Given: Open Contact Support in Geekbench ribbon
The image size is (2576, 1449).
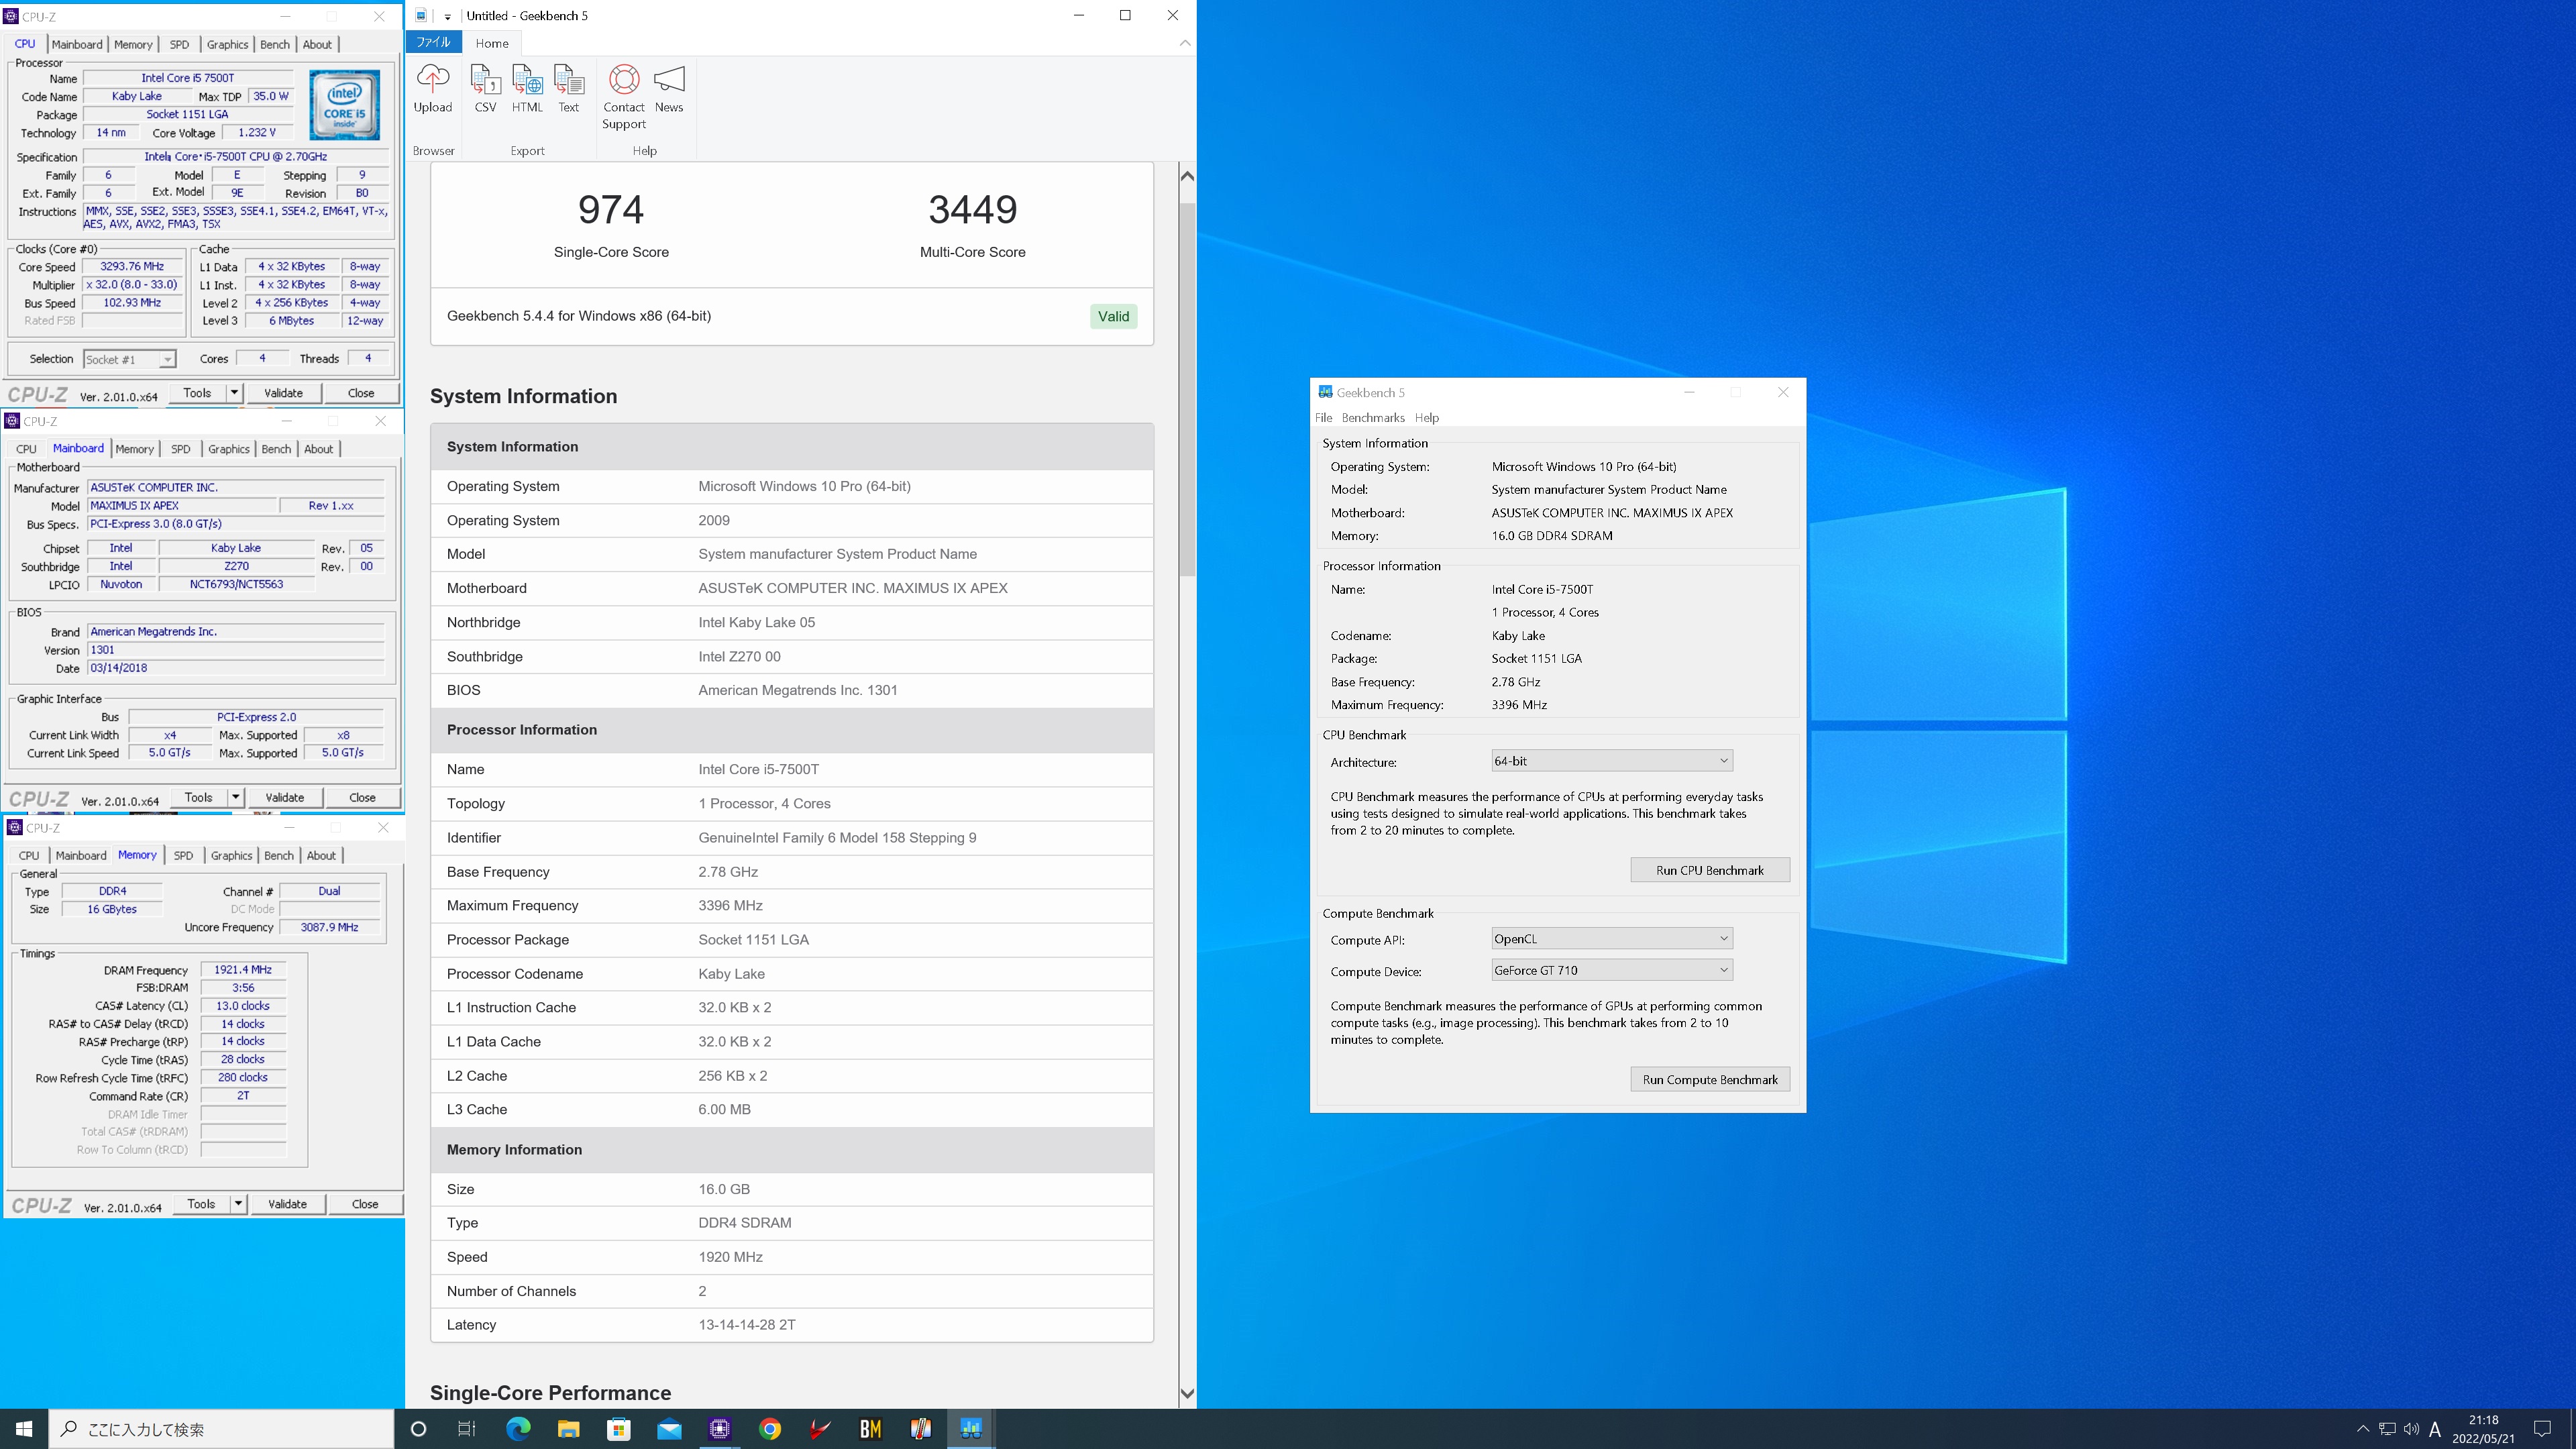Looking at the screenshot, I should [624, 96].
